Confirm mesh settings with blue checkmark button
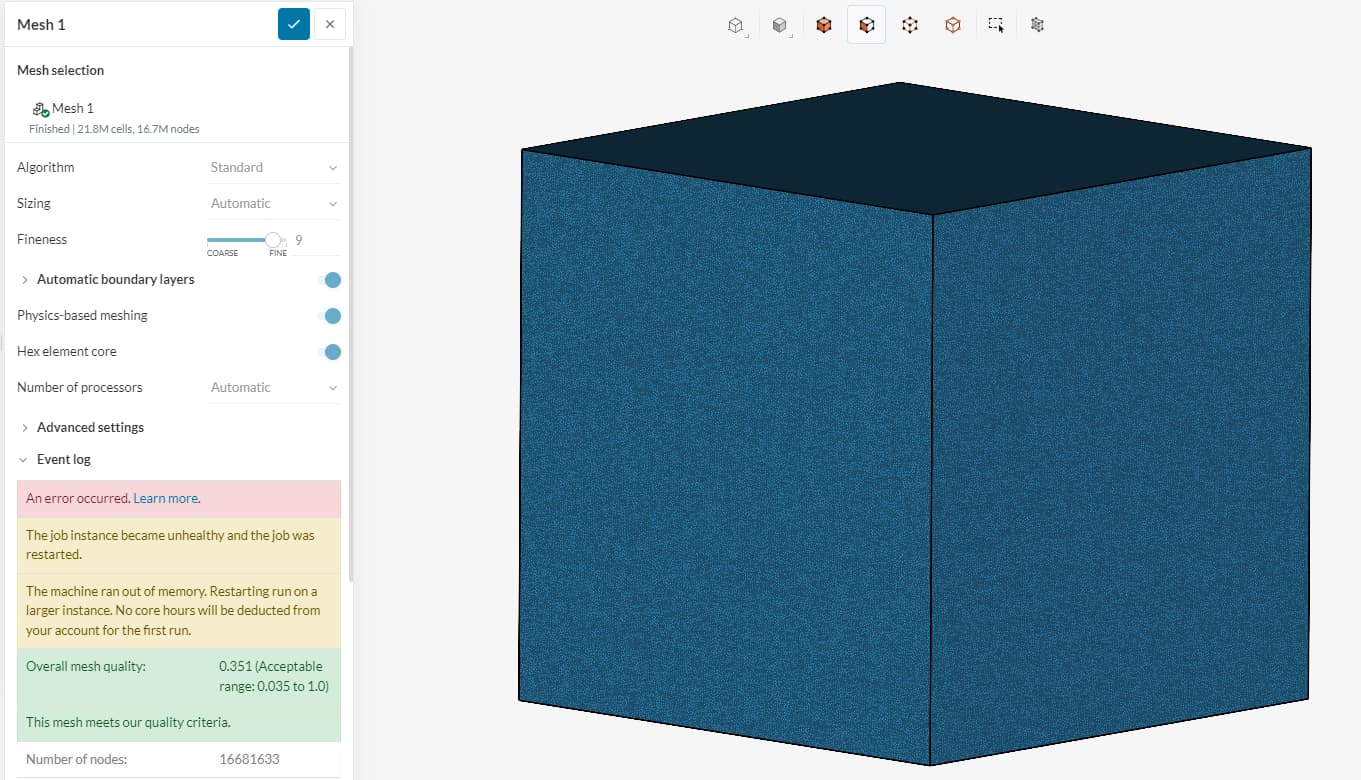 [x=293, y=23]
